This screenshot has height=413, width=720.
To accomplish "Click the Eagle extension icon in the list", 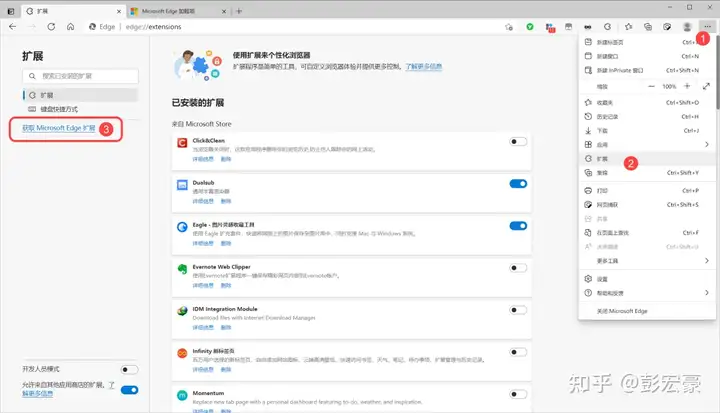I will coord(182,226).
